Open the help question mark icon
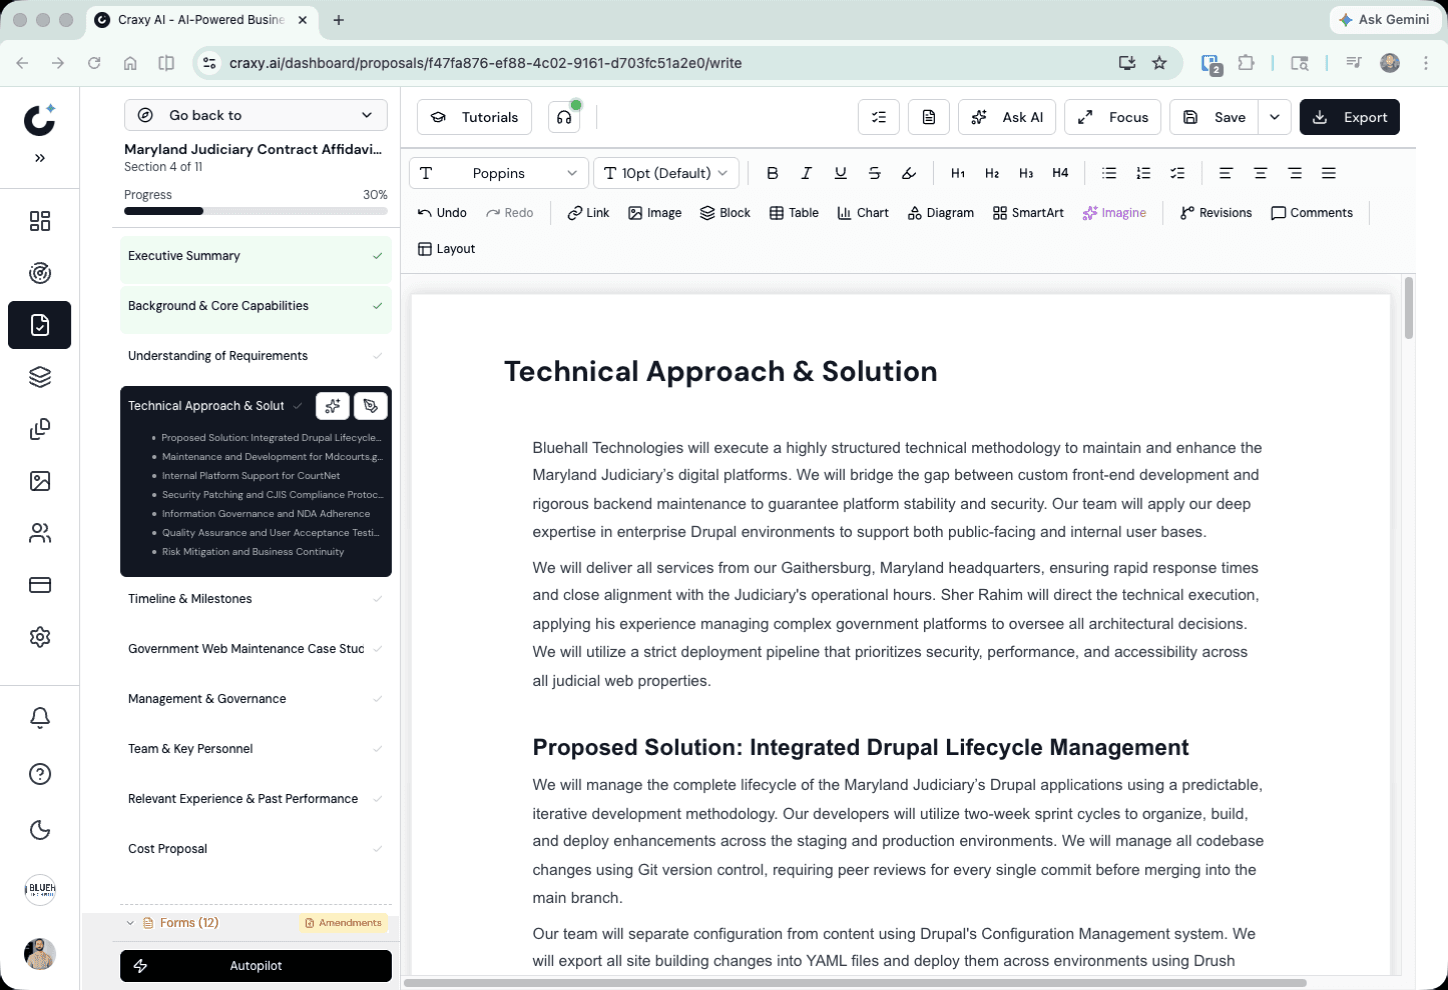Image resolution: width=1448 pixels, height=990 pixels. (x=40, y=774)
